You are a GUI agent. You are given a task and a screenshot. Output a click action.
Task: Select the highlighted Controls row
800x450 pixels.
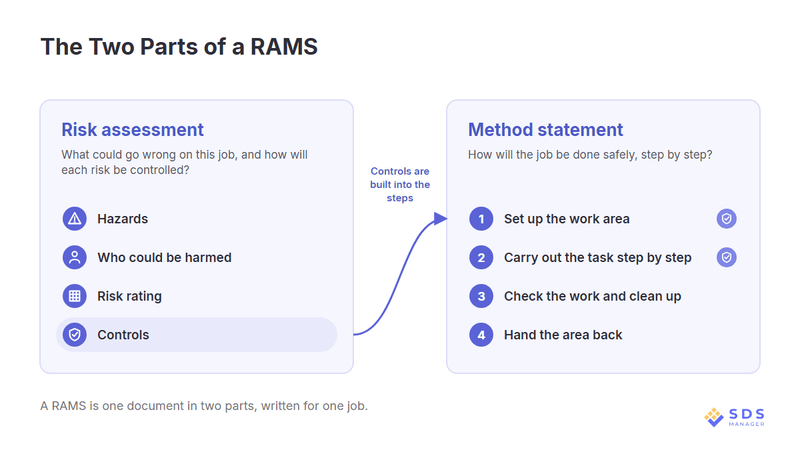click(196, 335)
